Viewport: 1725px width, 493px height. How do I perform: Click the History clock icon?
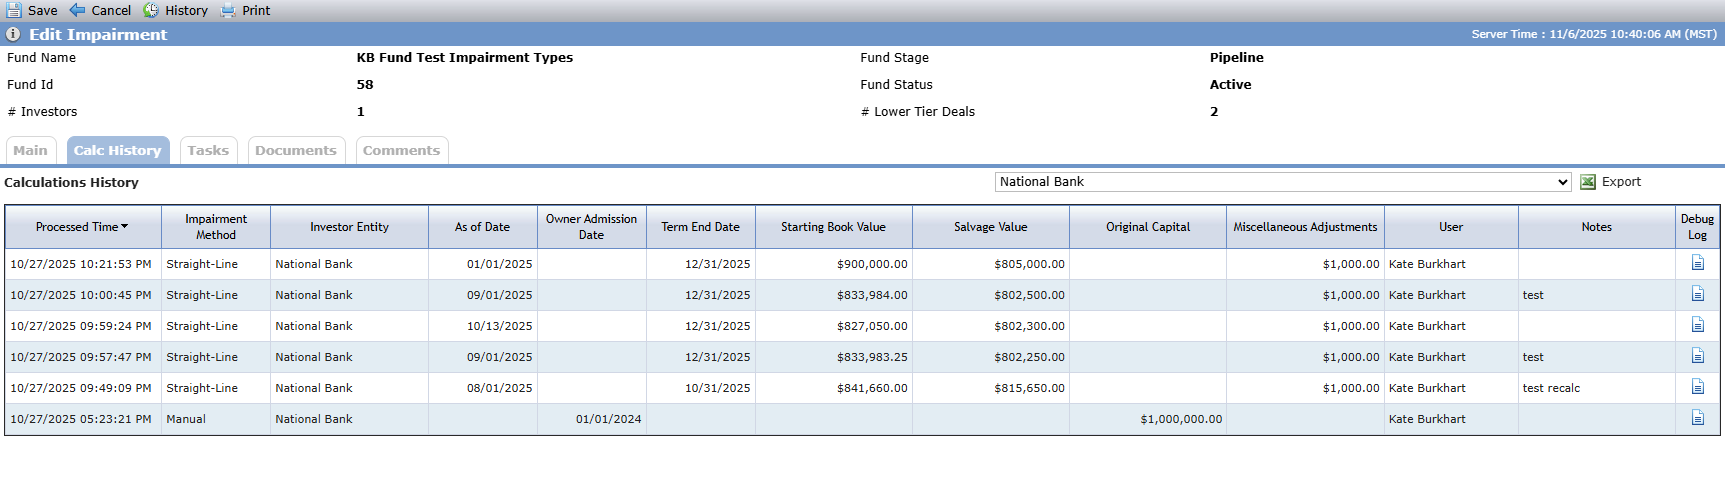click(151, 10)
